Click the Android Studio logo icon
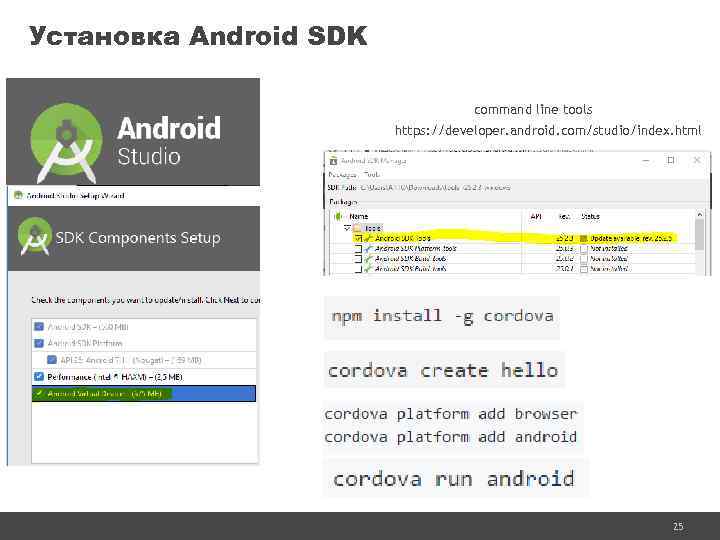Image resolution: width=720 pixels, height=540 pixels. 67,142
